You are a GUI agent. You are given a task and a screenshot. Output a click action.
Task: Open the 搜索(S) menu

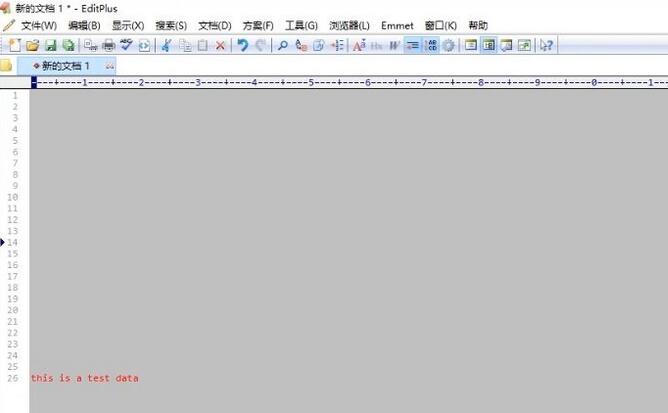coord(171,25)
